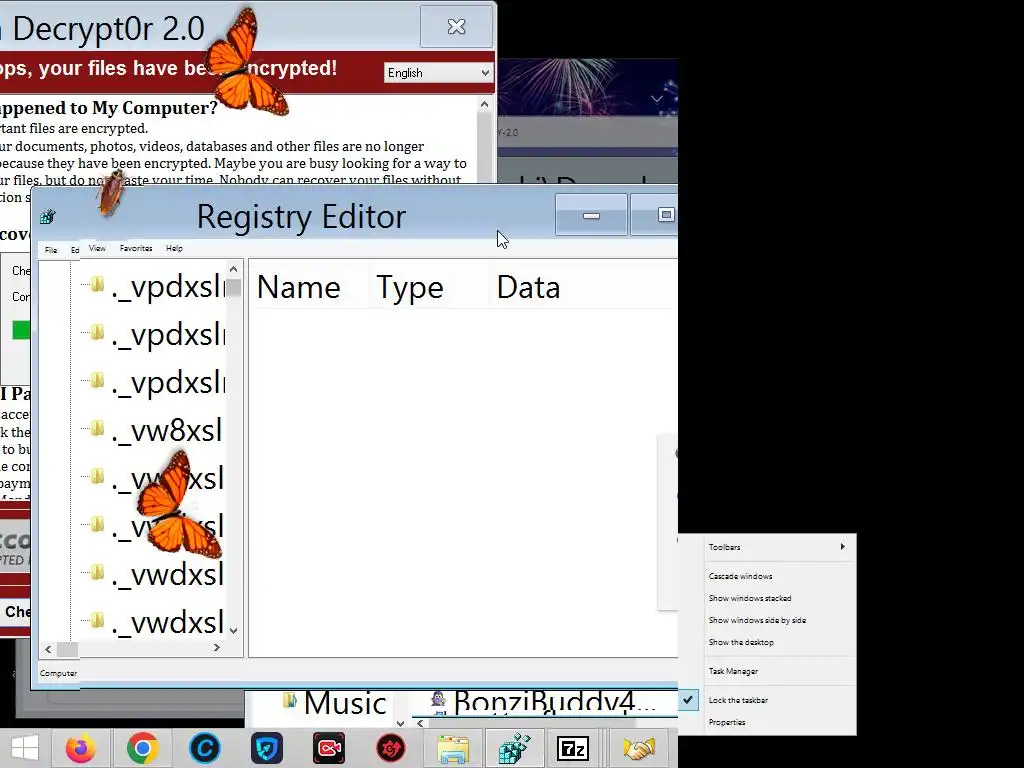
Task: Click registry tree scrollbar down arrow
Action: coord(233,631)
